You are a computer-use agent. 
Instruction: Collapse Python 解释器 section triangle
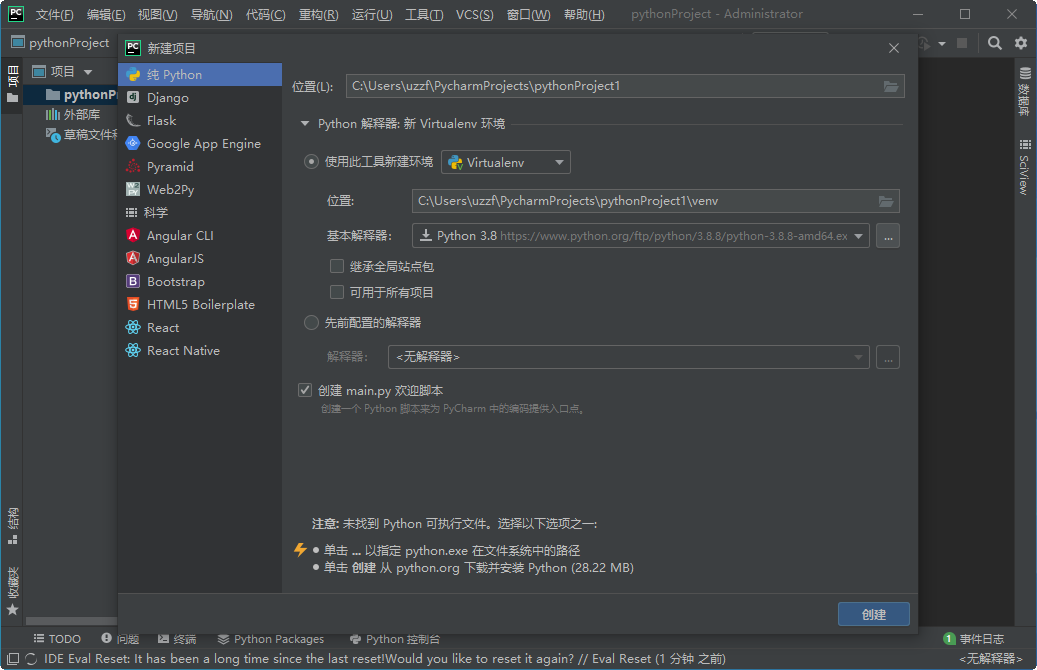pos(305,124)
